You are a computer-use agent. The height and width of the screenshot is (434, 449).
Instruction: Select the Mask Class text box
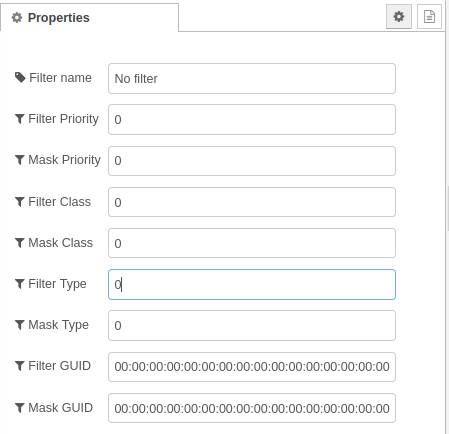(x=252, y=243)
